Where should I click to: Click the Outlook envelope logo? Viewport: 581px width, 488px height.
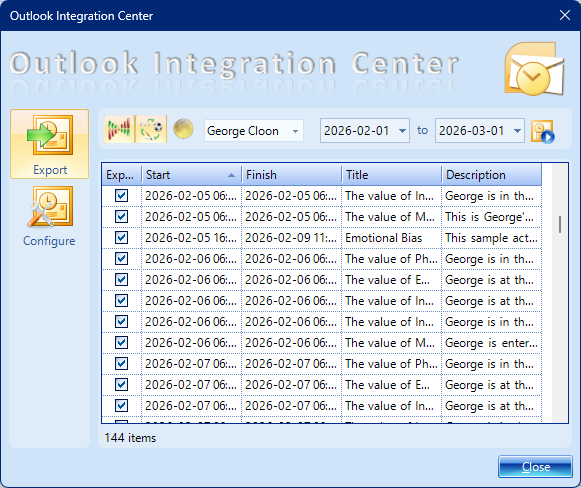point(534,69)
